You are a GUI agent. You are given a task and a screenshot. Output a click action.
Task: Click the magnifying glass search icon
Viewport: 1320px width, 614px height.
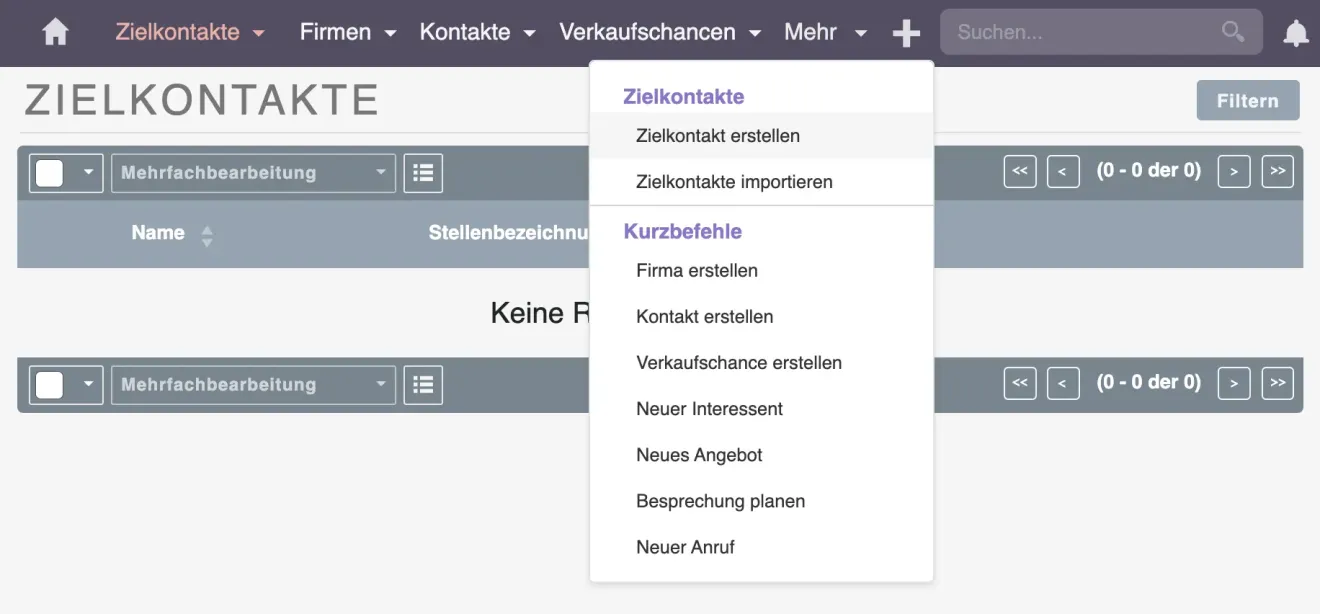(1231, 31)
